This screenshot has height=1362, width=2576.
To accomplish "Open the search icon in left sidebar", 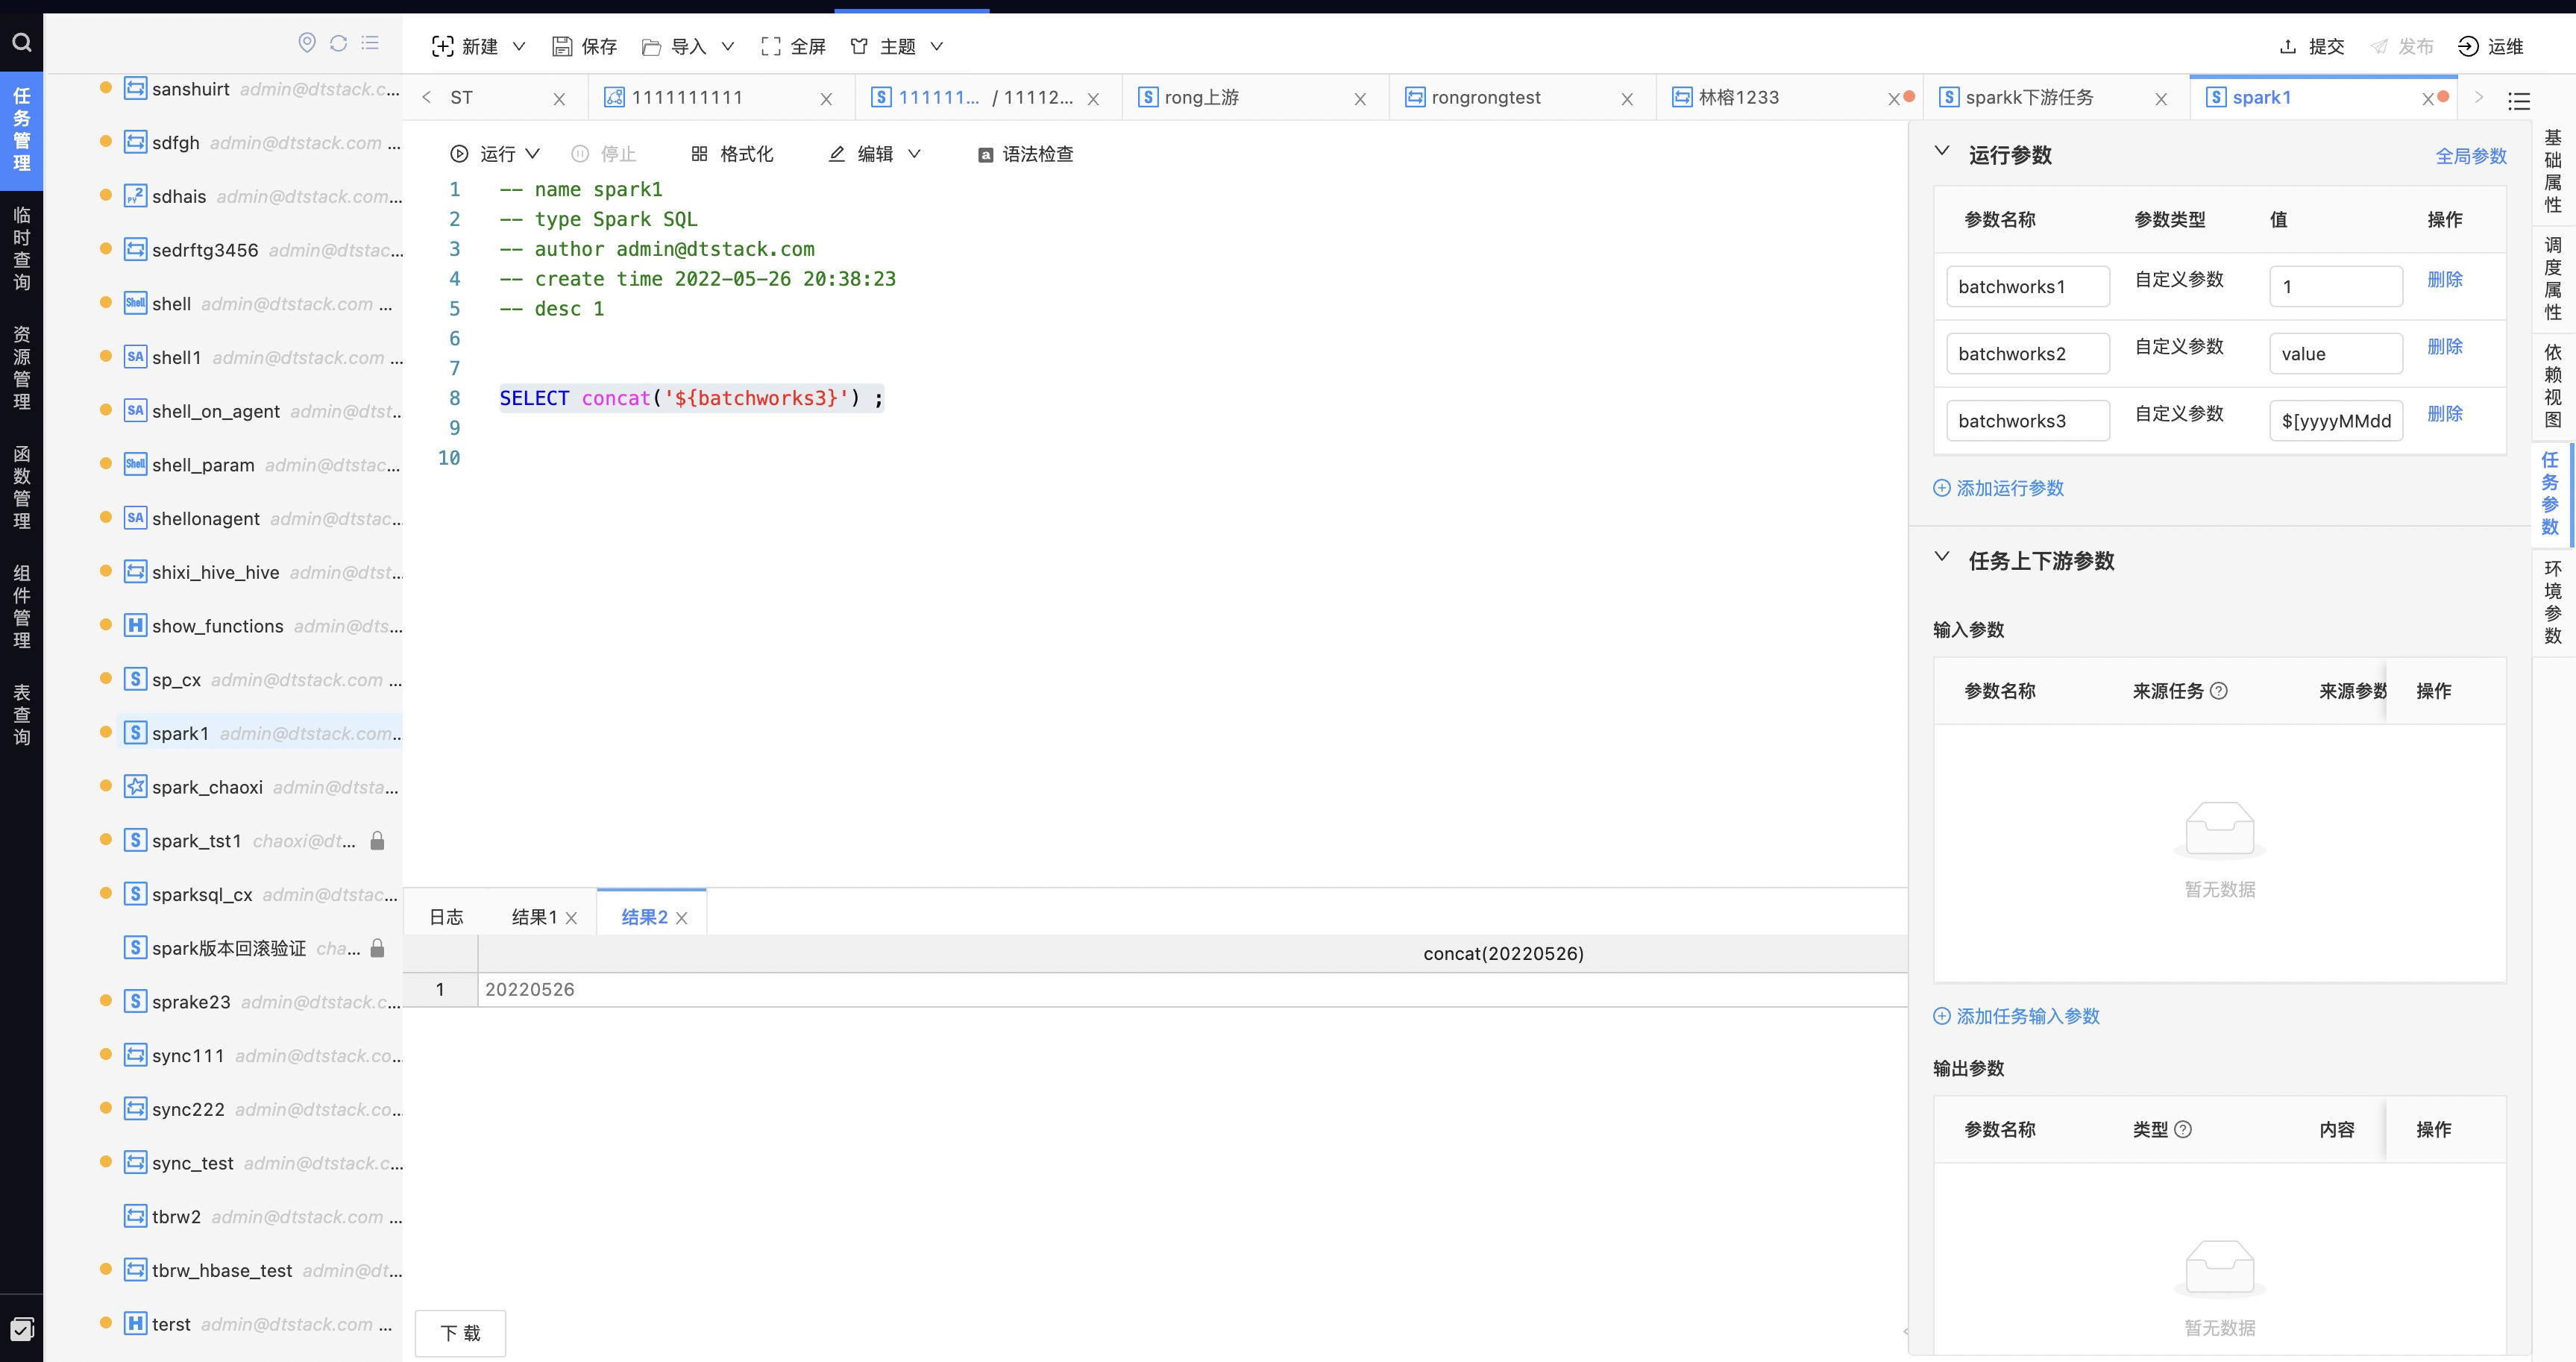I will pos(21,42).
